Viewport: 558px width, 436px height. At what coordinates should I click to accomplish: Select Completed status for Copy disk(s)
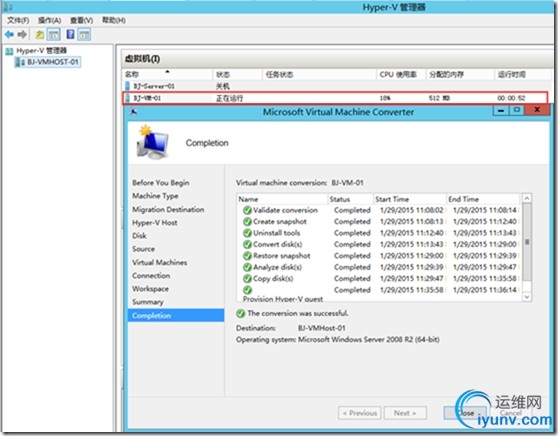[x=352, y=278]
